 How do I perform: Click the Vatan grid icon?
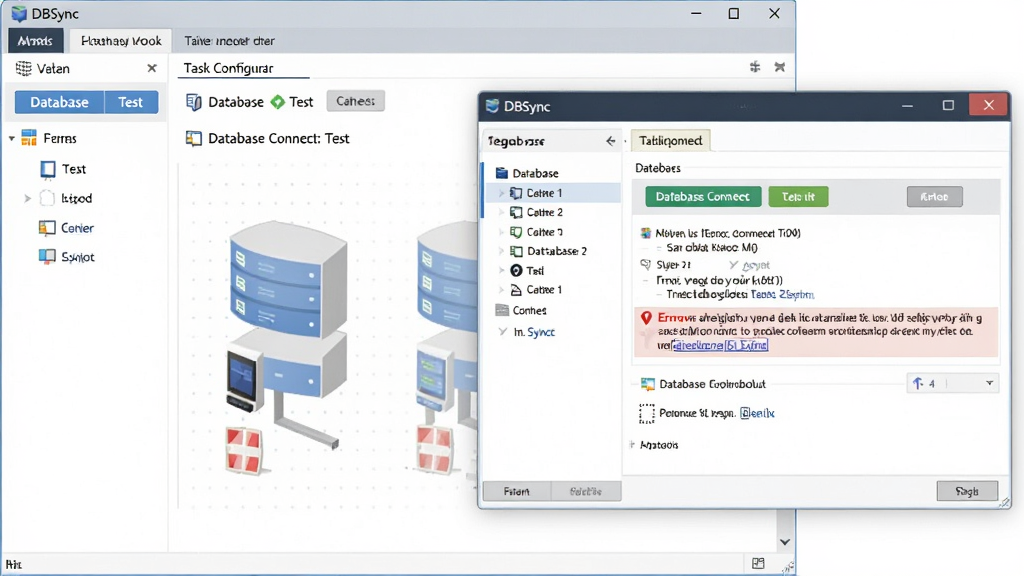coord(24,68)
